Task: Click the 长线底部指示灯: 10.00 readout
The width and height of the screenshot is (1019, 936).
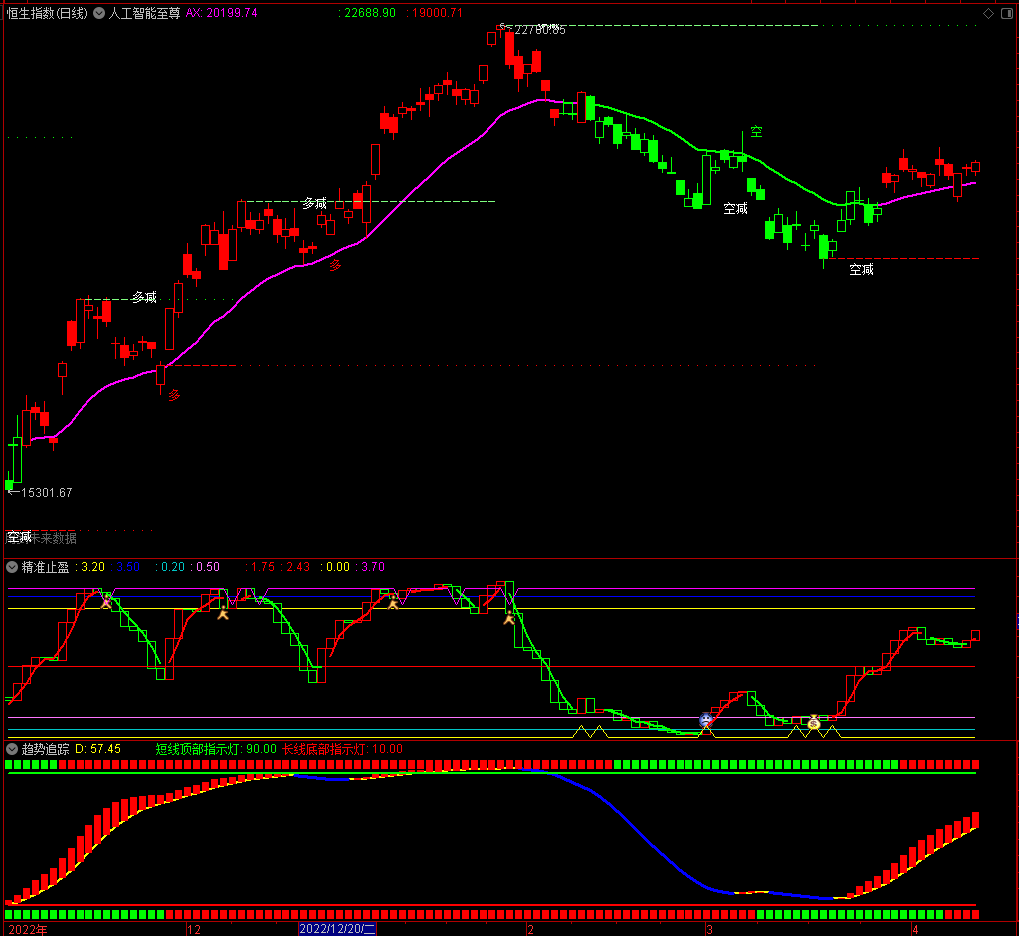Action: (x=342, y=749)
